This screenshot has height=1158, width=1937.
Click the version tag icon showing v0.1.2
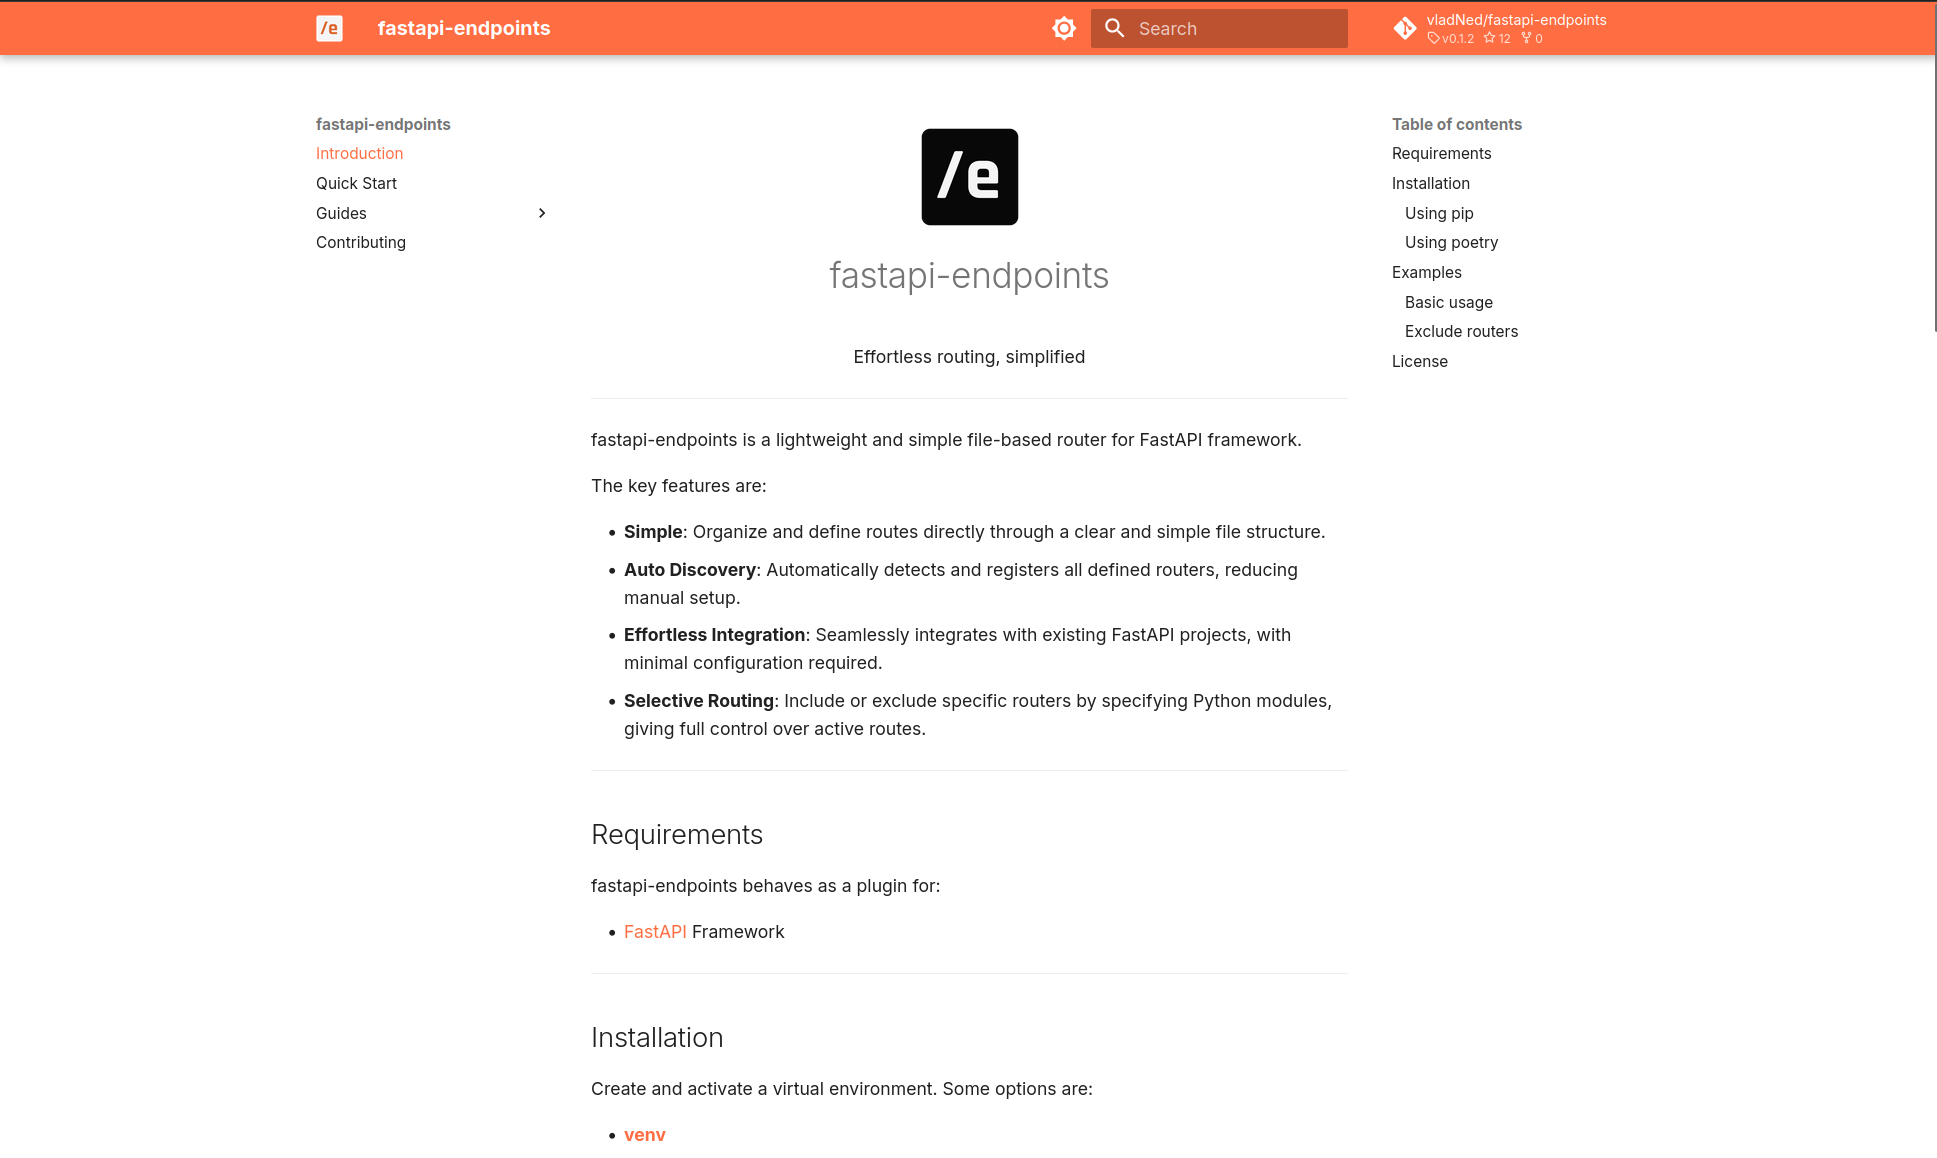(x=1433, y=38)
